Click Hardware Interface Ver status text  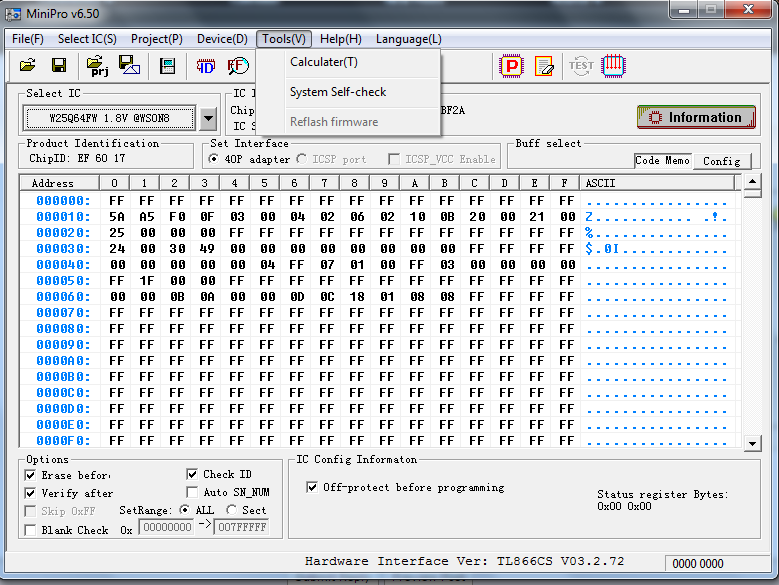click(x=465, y=561)
